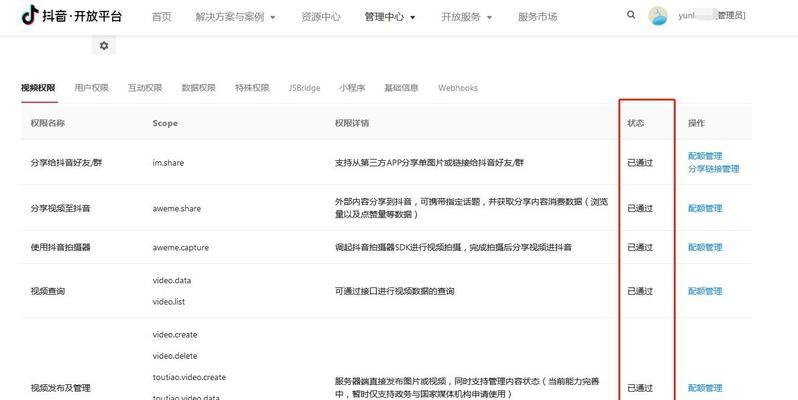Screen dimensions: 798x400
Task: Select 使用抖音拍摄器 permission name
Action: tap(61, 247)
